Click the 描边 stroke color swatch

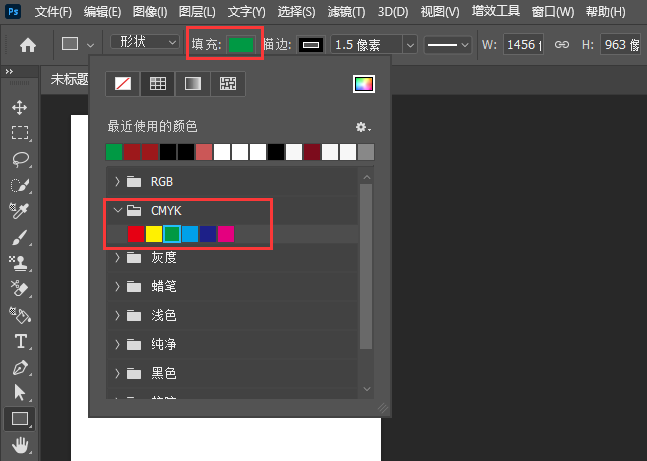311,45
